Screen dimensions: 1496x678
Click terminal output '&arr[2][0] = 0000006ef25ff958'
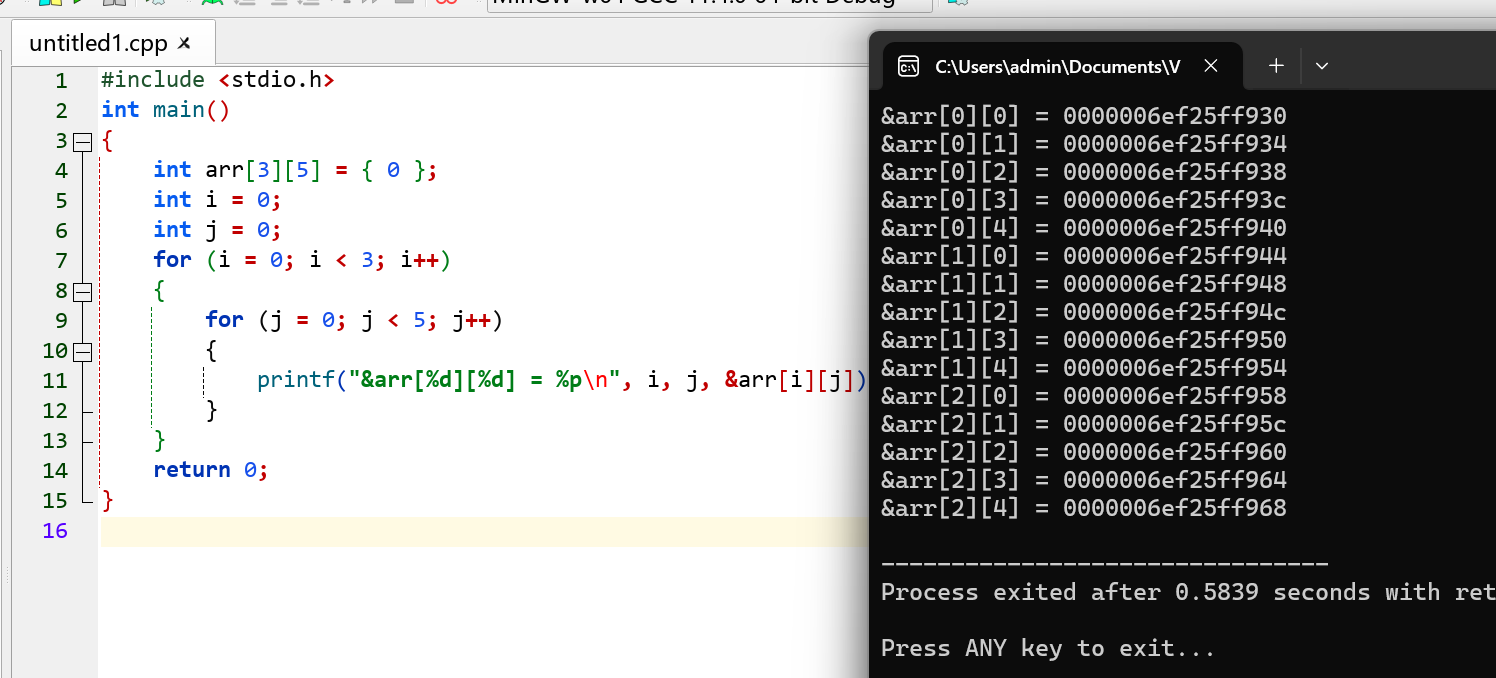pos(1084,396)
